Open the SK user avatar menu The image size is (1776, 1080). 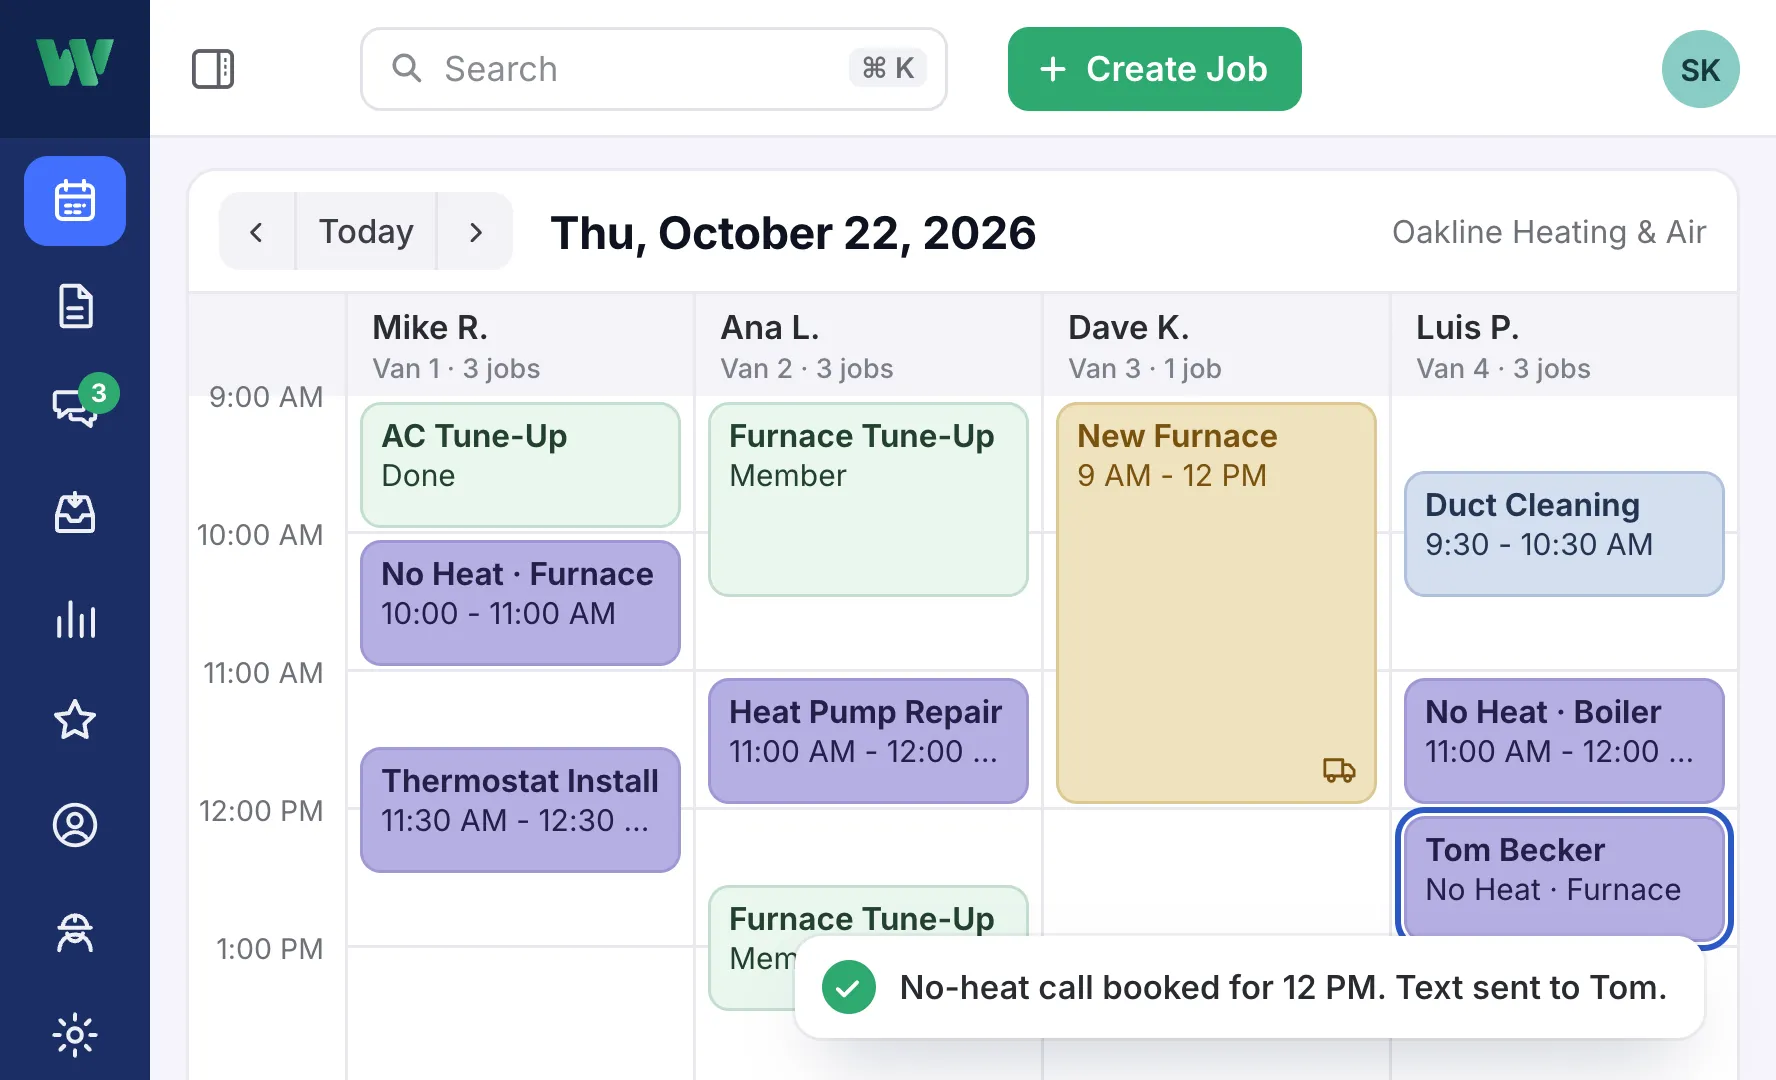pos(1700,69)
